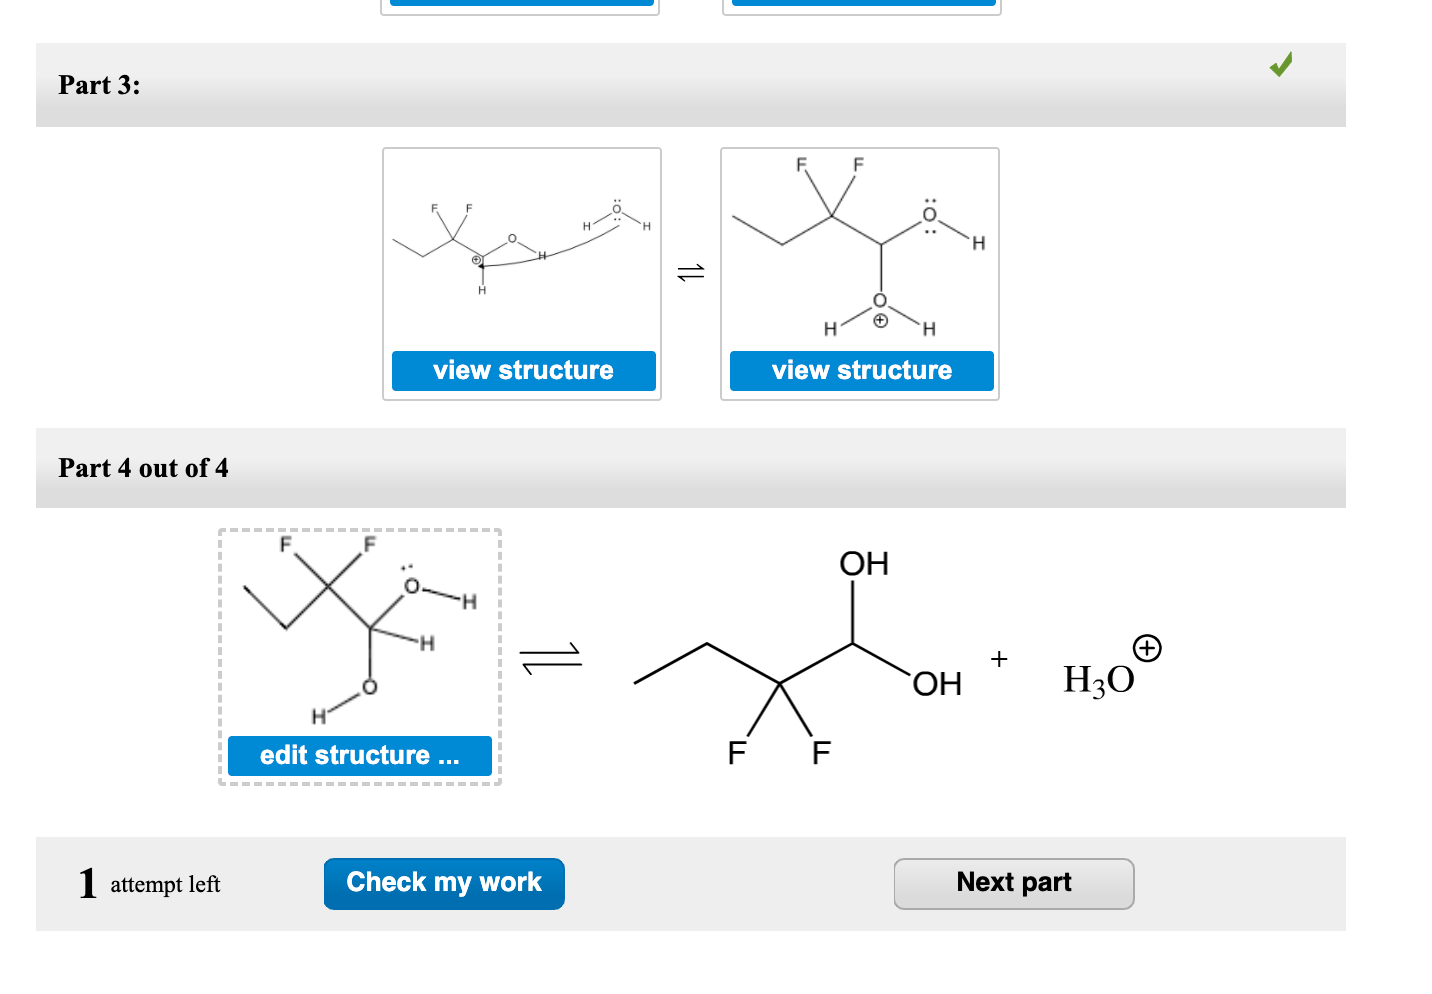This screenshot has width=1432, height=994.
Task: Click the plus sign between products
Action: pyautogui.click(x=998, y=659)
